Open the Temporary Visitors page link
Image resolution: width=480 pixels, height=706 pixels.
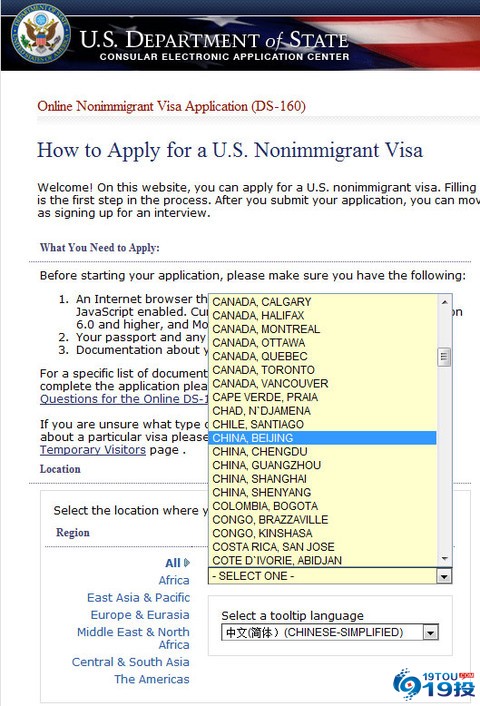click(x=93, y=450)
